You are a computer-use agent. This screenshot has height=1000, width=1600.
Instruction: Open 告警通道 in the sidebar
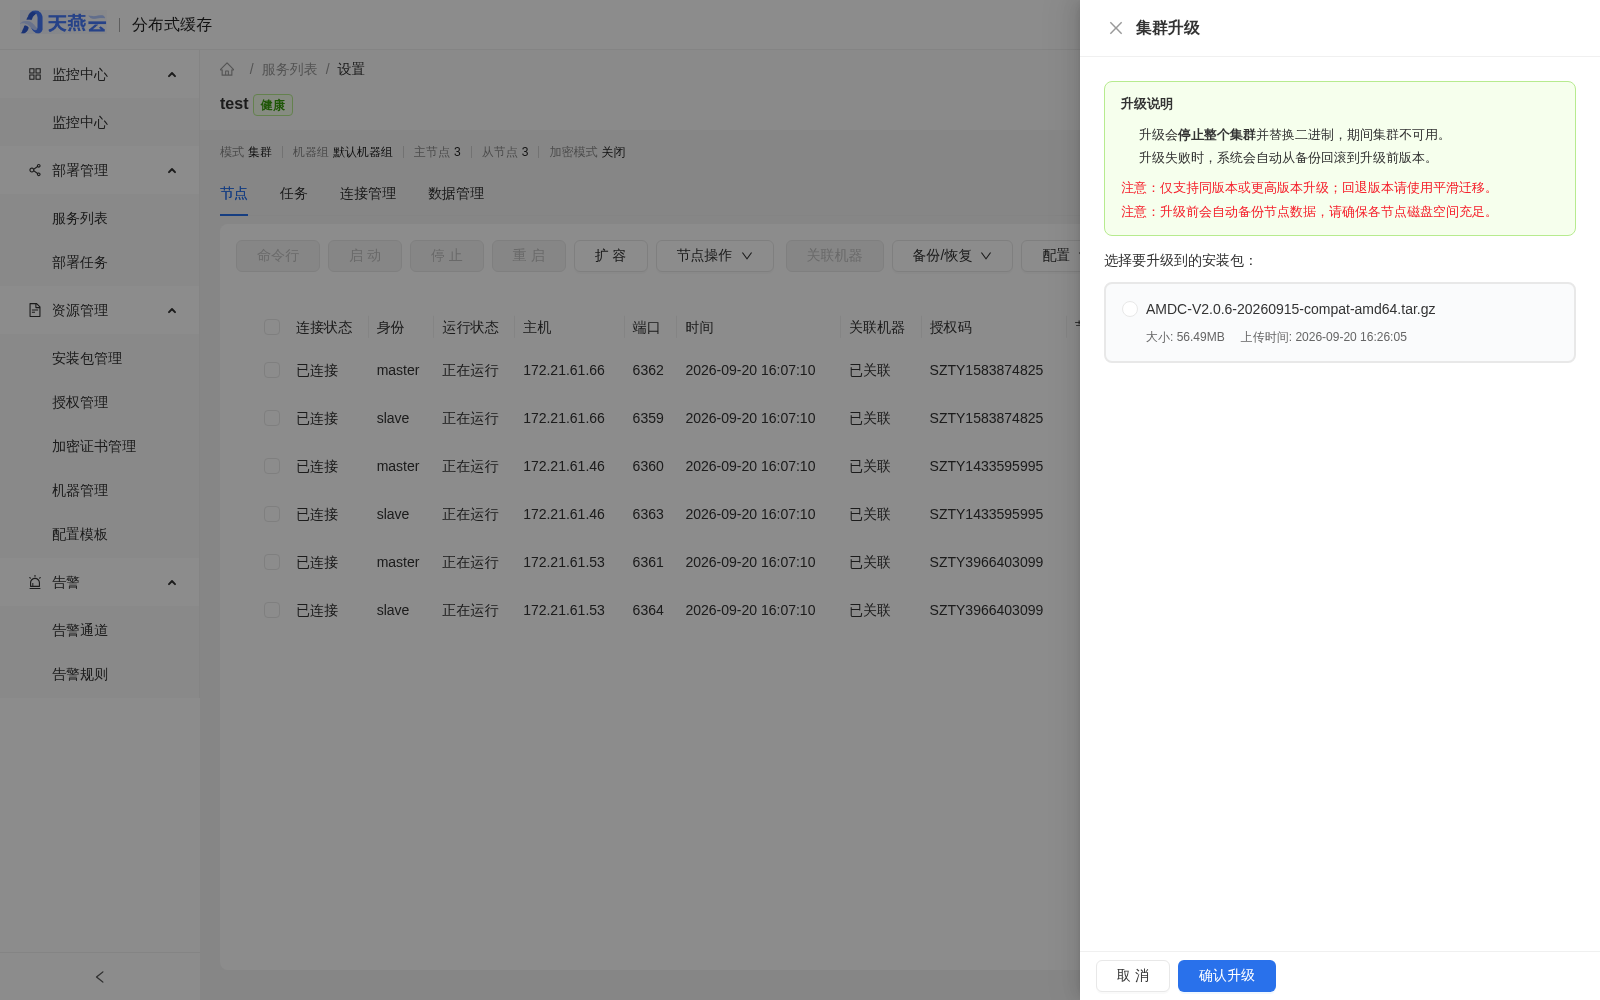point(100,630)
